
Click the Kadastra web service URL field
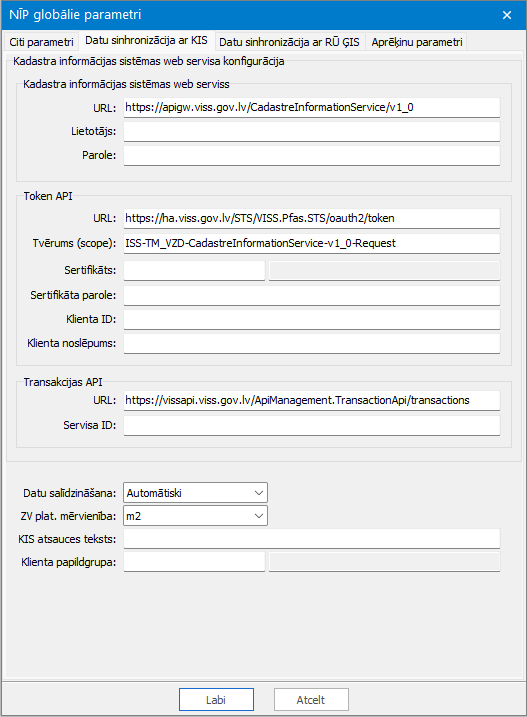coord(312,107)
